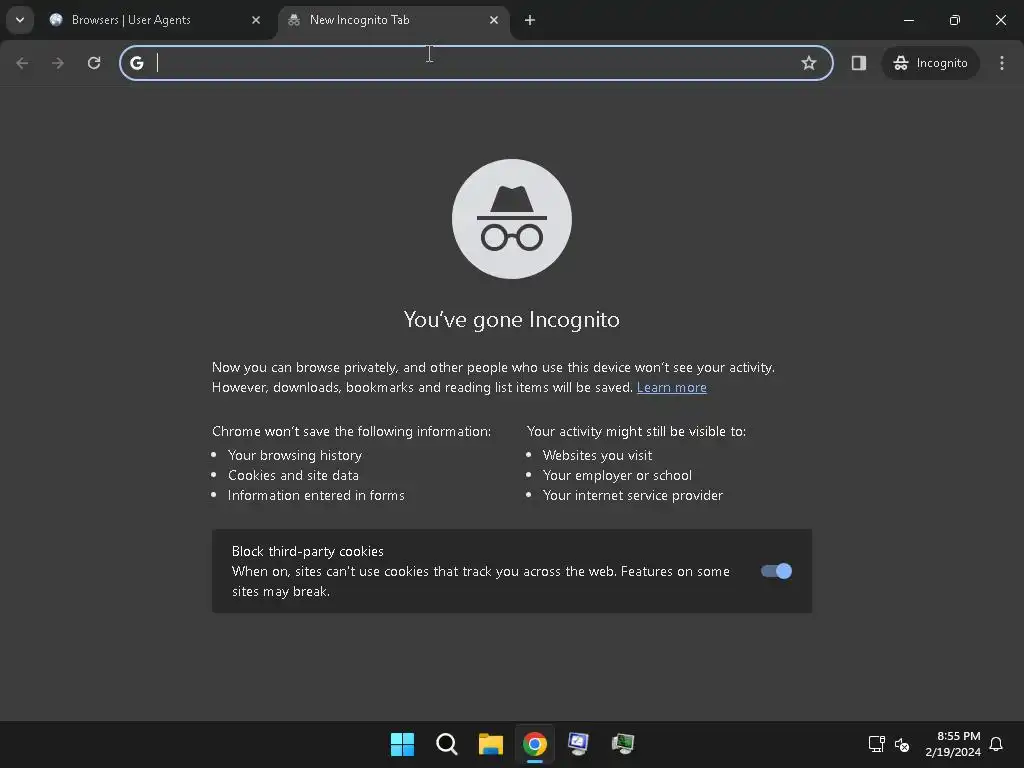Screen dimensions: 1024x768
Task: Close the New Incognito Tab
Action: pyautogui.click(x=494, y=20)
